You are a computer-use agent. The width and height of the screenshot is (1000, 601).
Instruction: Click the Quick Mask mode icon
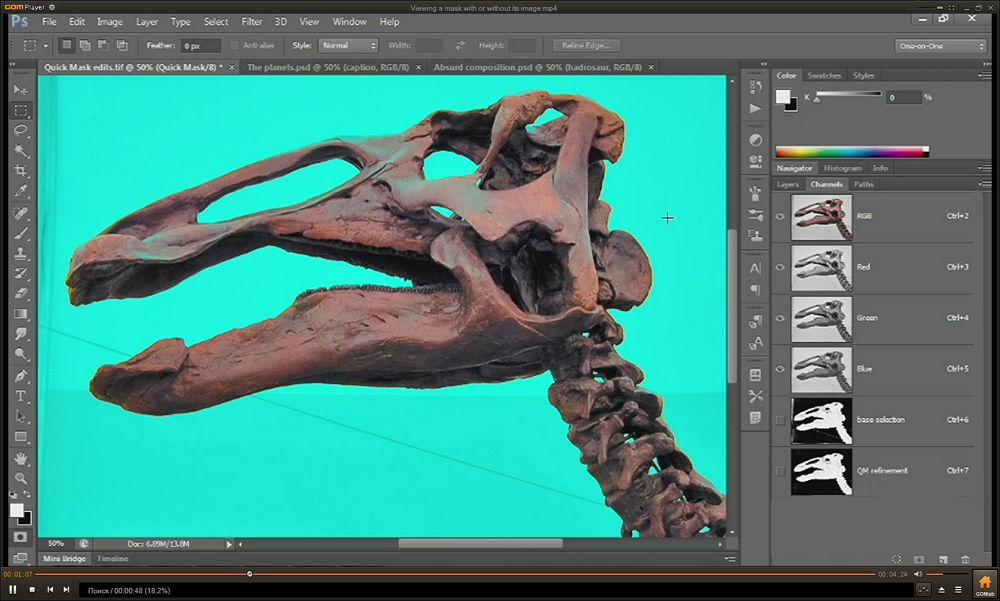(20, 537)
